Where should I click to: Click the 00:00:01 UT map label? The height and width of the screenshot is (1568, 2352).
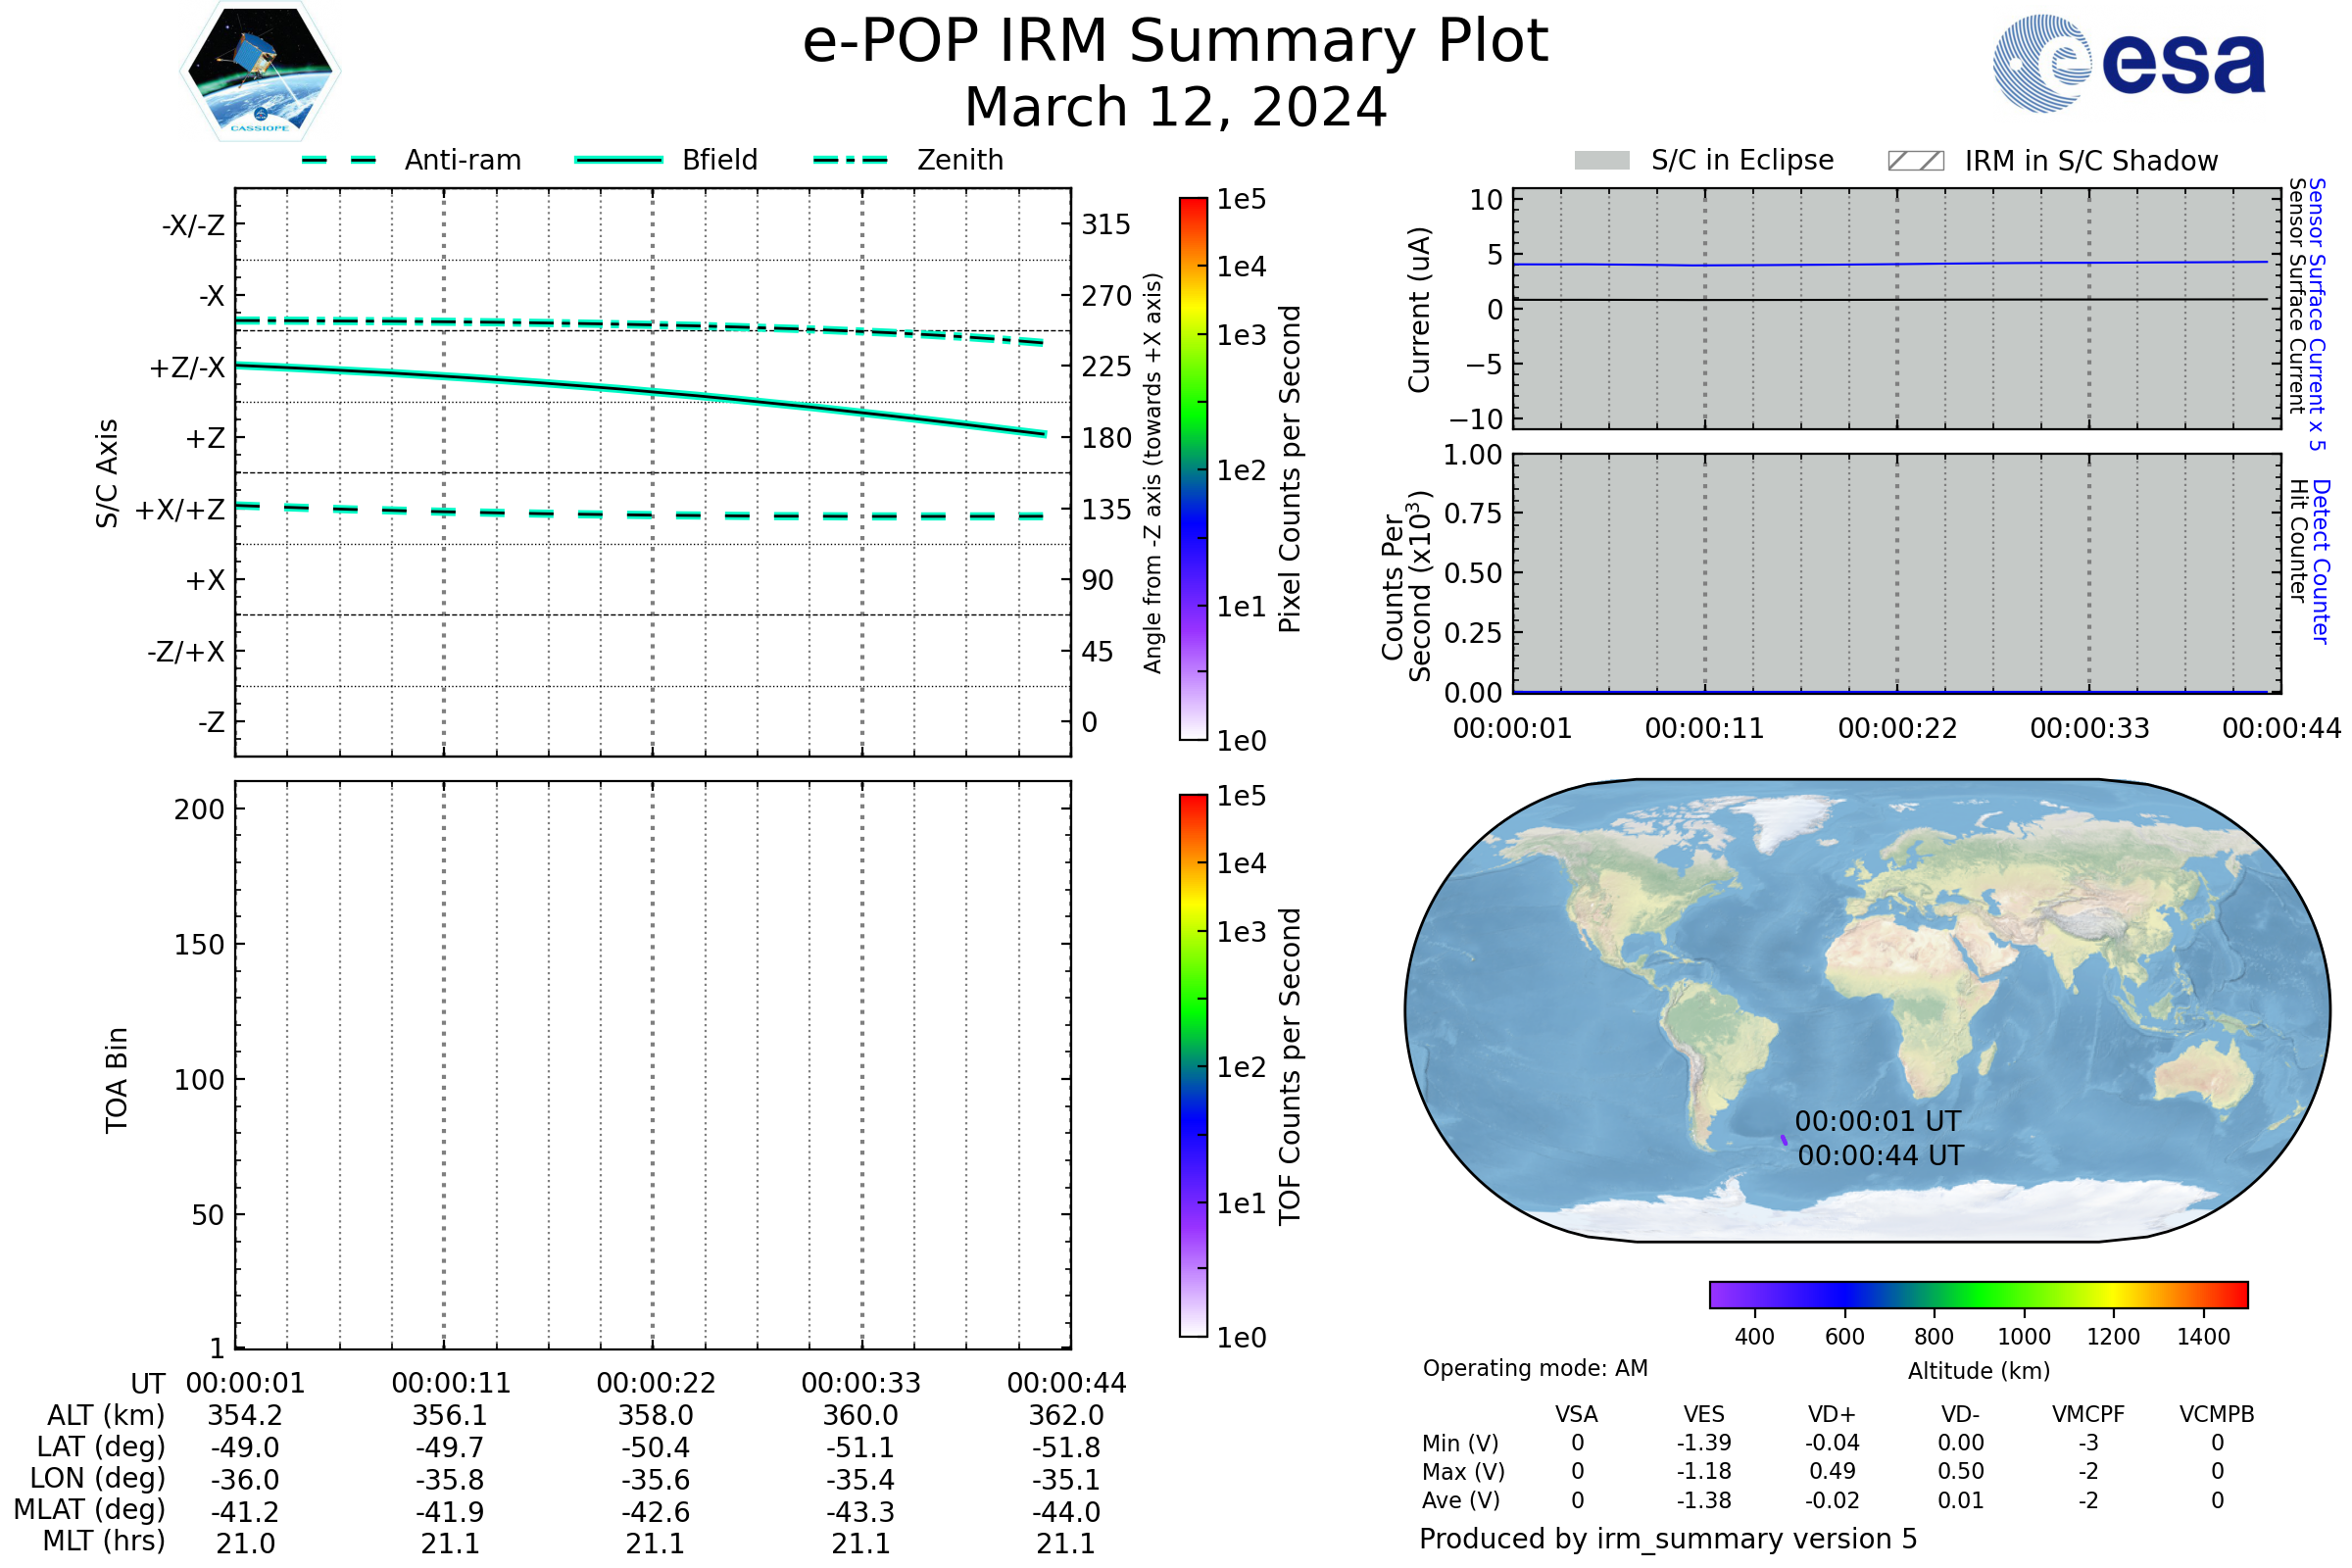(x=1877, y=1121)
